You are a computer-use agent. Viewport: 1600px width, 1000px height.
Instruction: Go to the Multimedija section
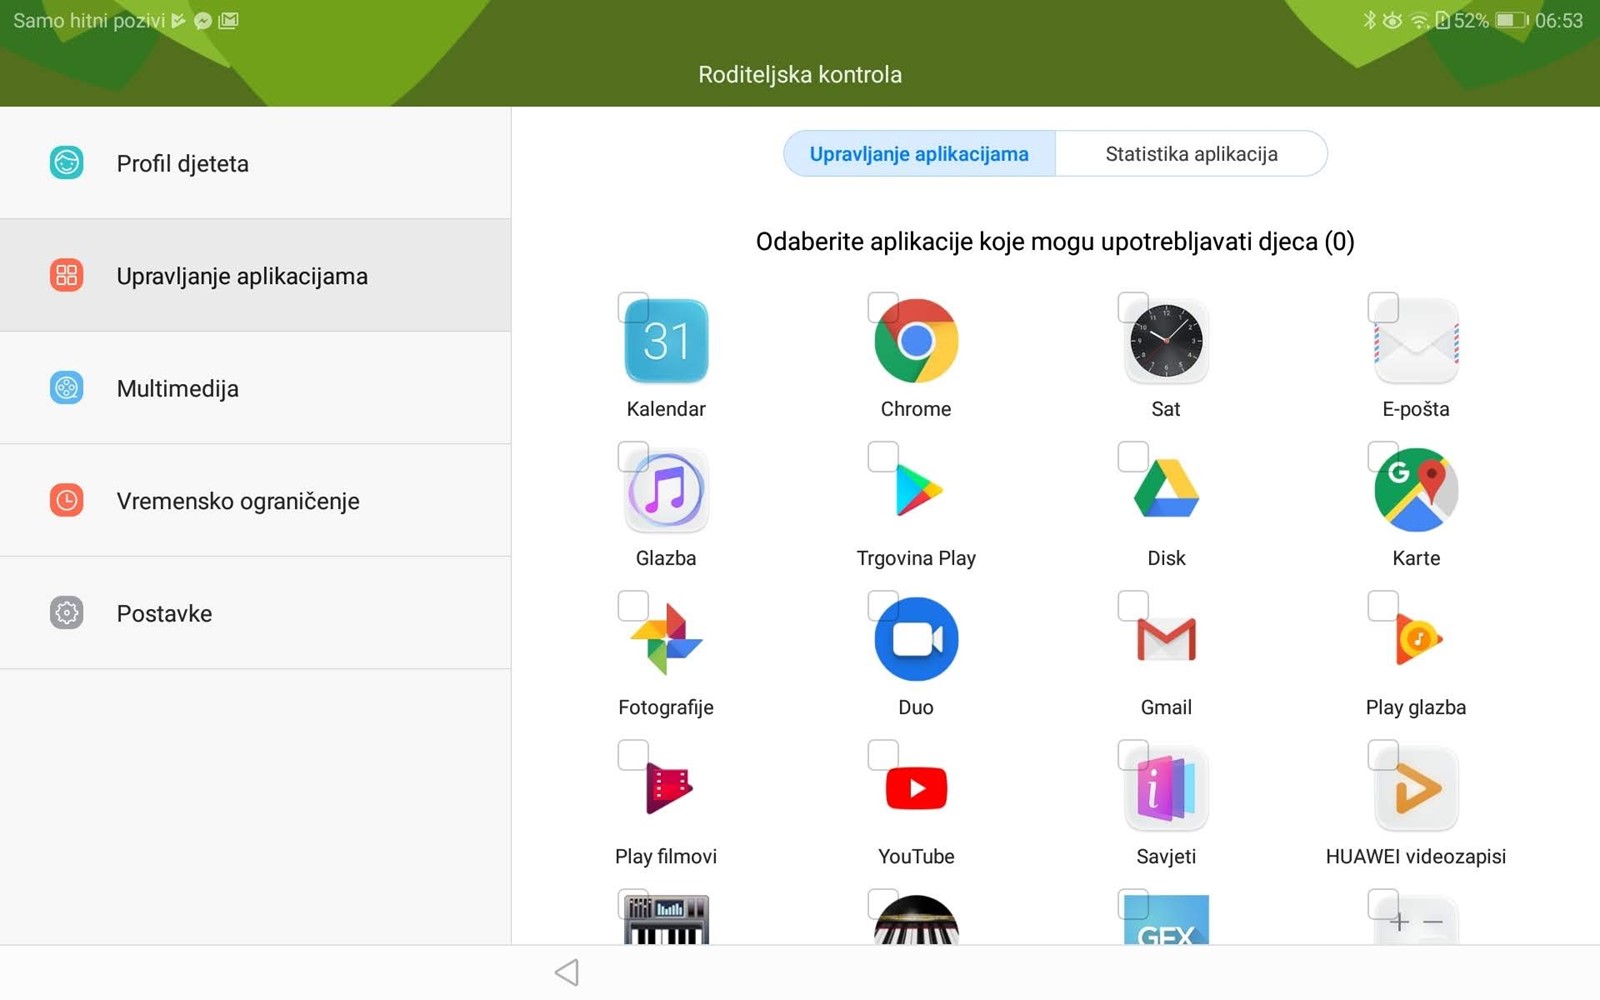tap(255, 388)
